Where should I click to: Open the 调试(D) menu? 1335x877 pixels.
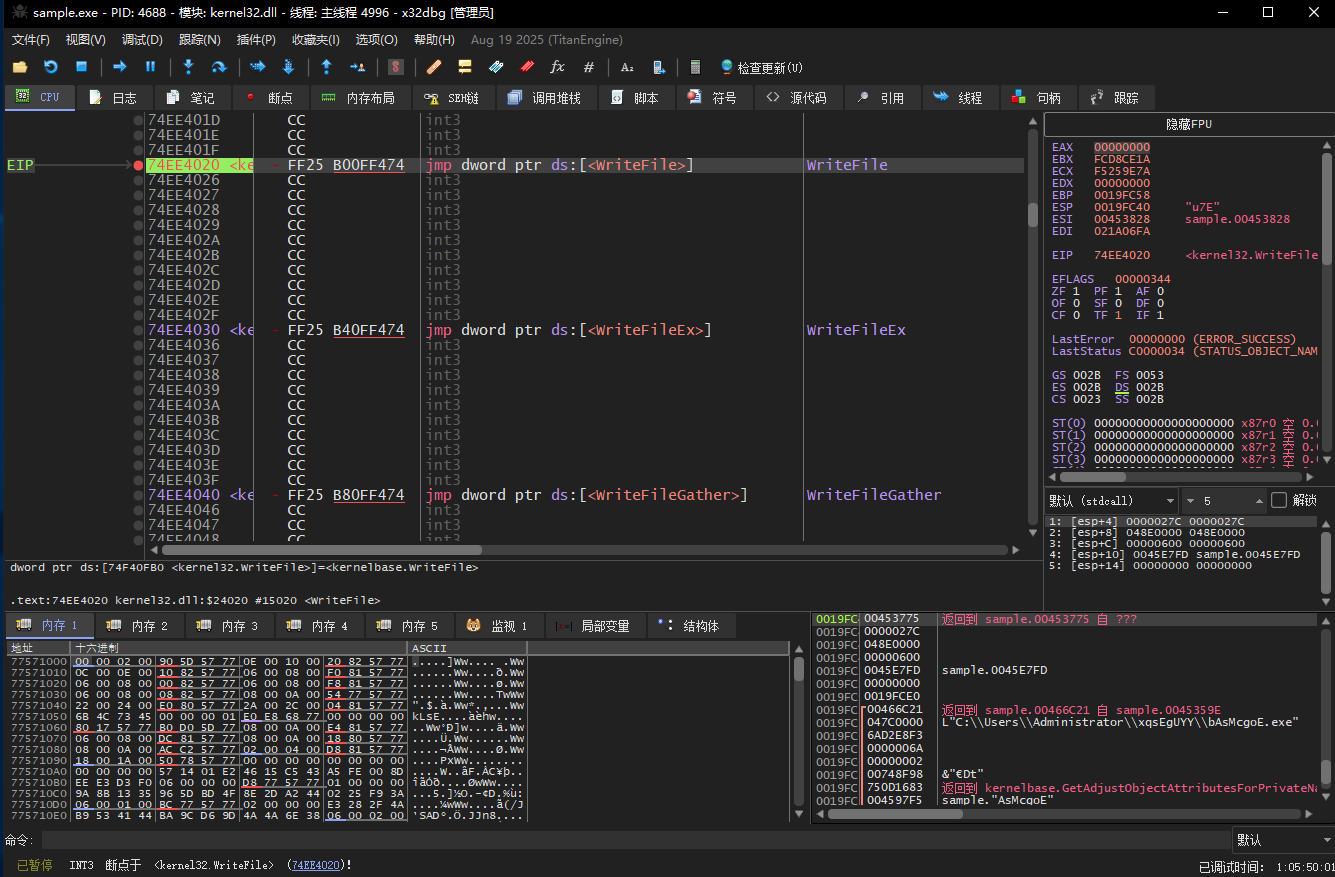pos(142,40)
